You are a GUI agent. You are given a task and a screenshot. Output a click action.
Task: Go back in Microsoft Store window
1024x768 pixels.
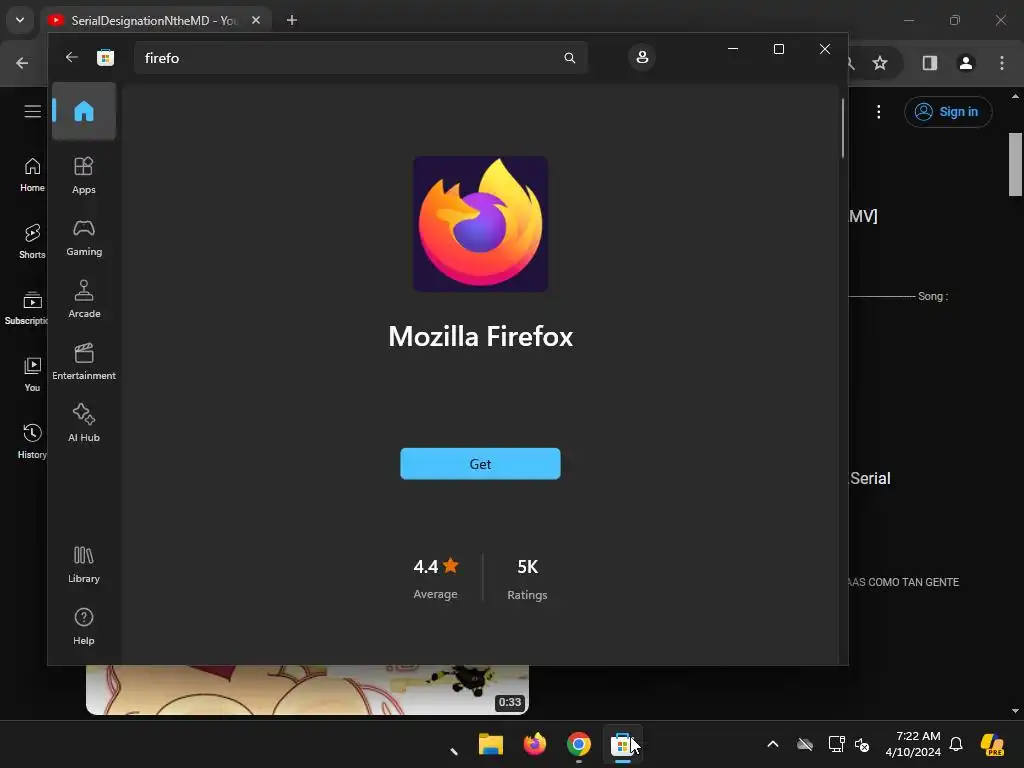click(72, 57)
